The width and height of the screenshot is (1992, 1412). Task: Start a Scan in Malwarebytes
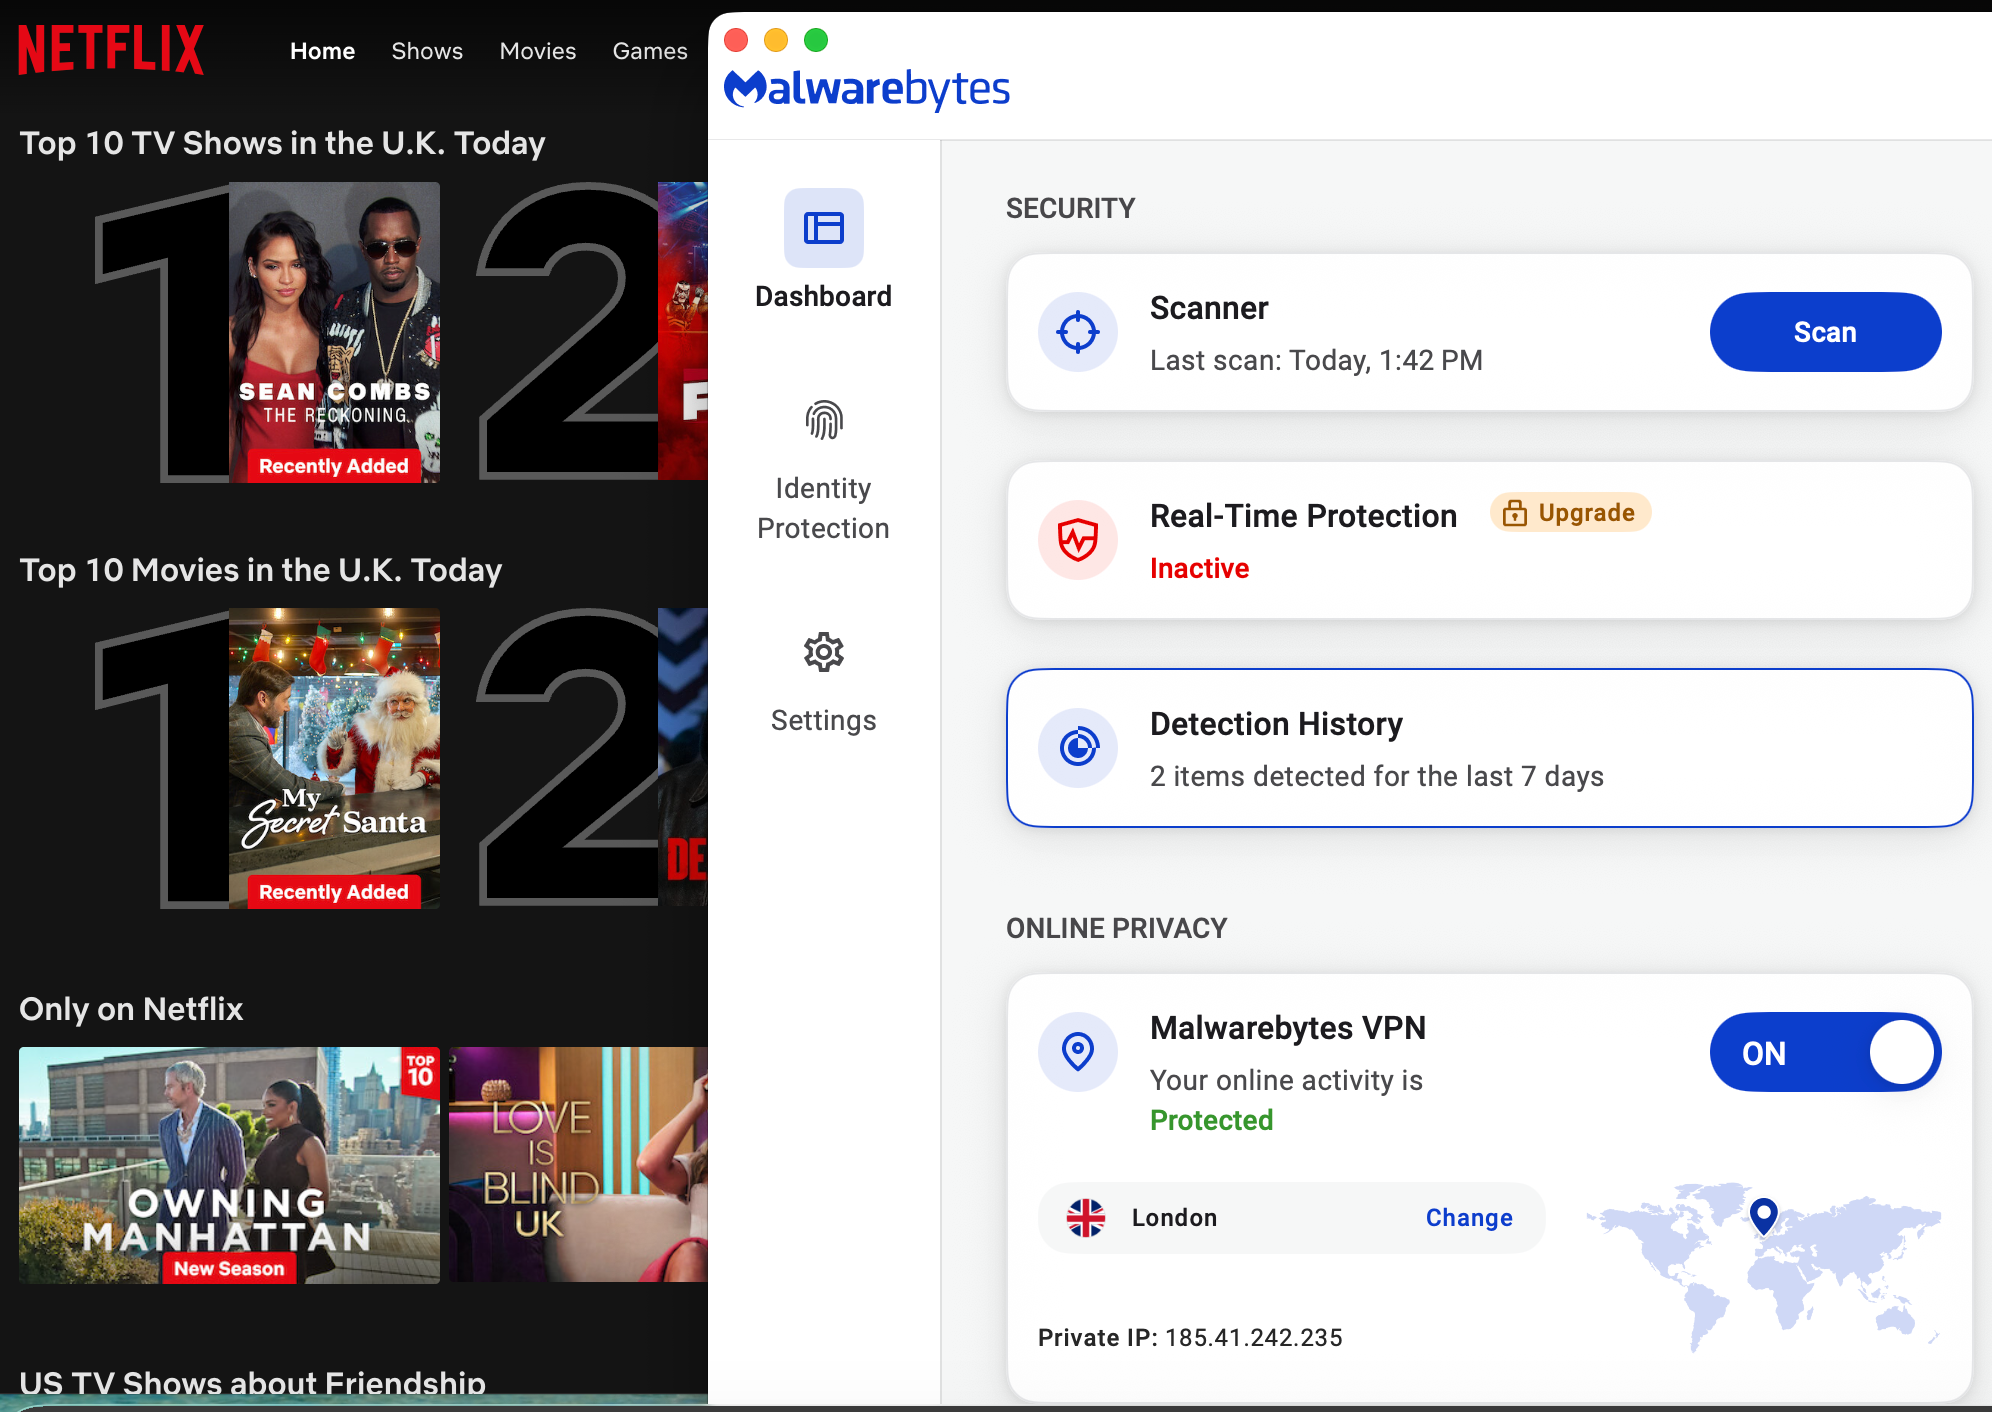point(1824,332)
